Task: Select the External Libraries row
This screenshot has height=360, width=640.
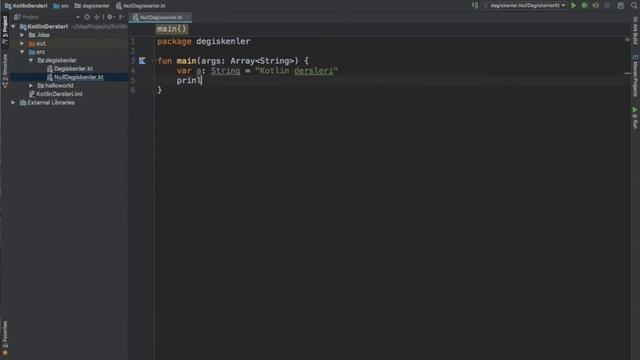Action: coord(47,102)
